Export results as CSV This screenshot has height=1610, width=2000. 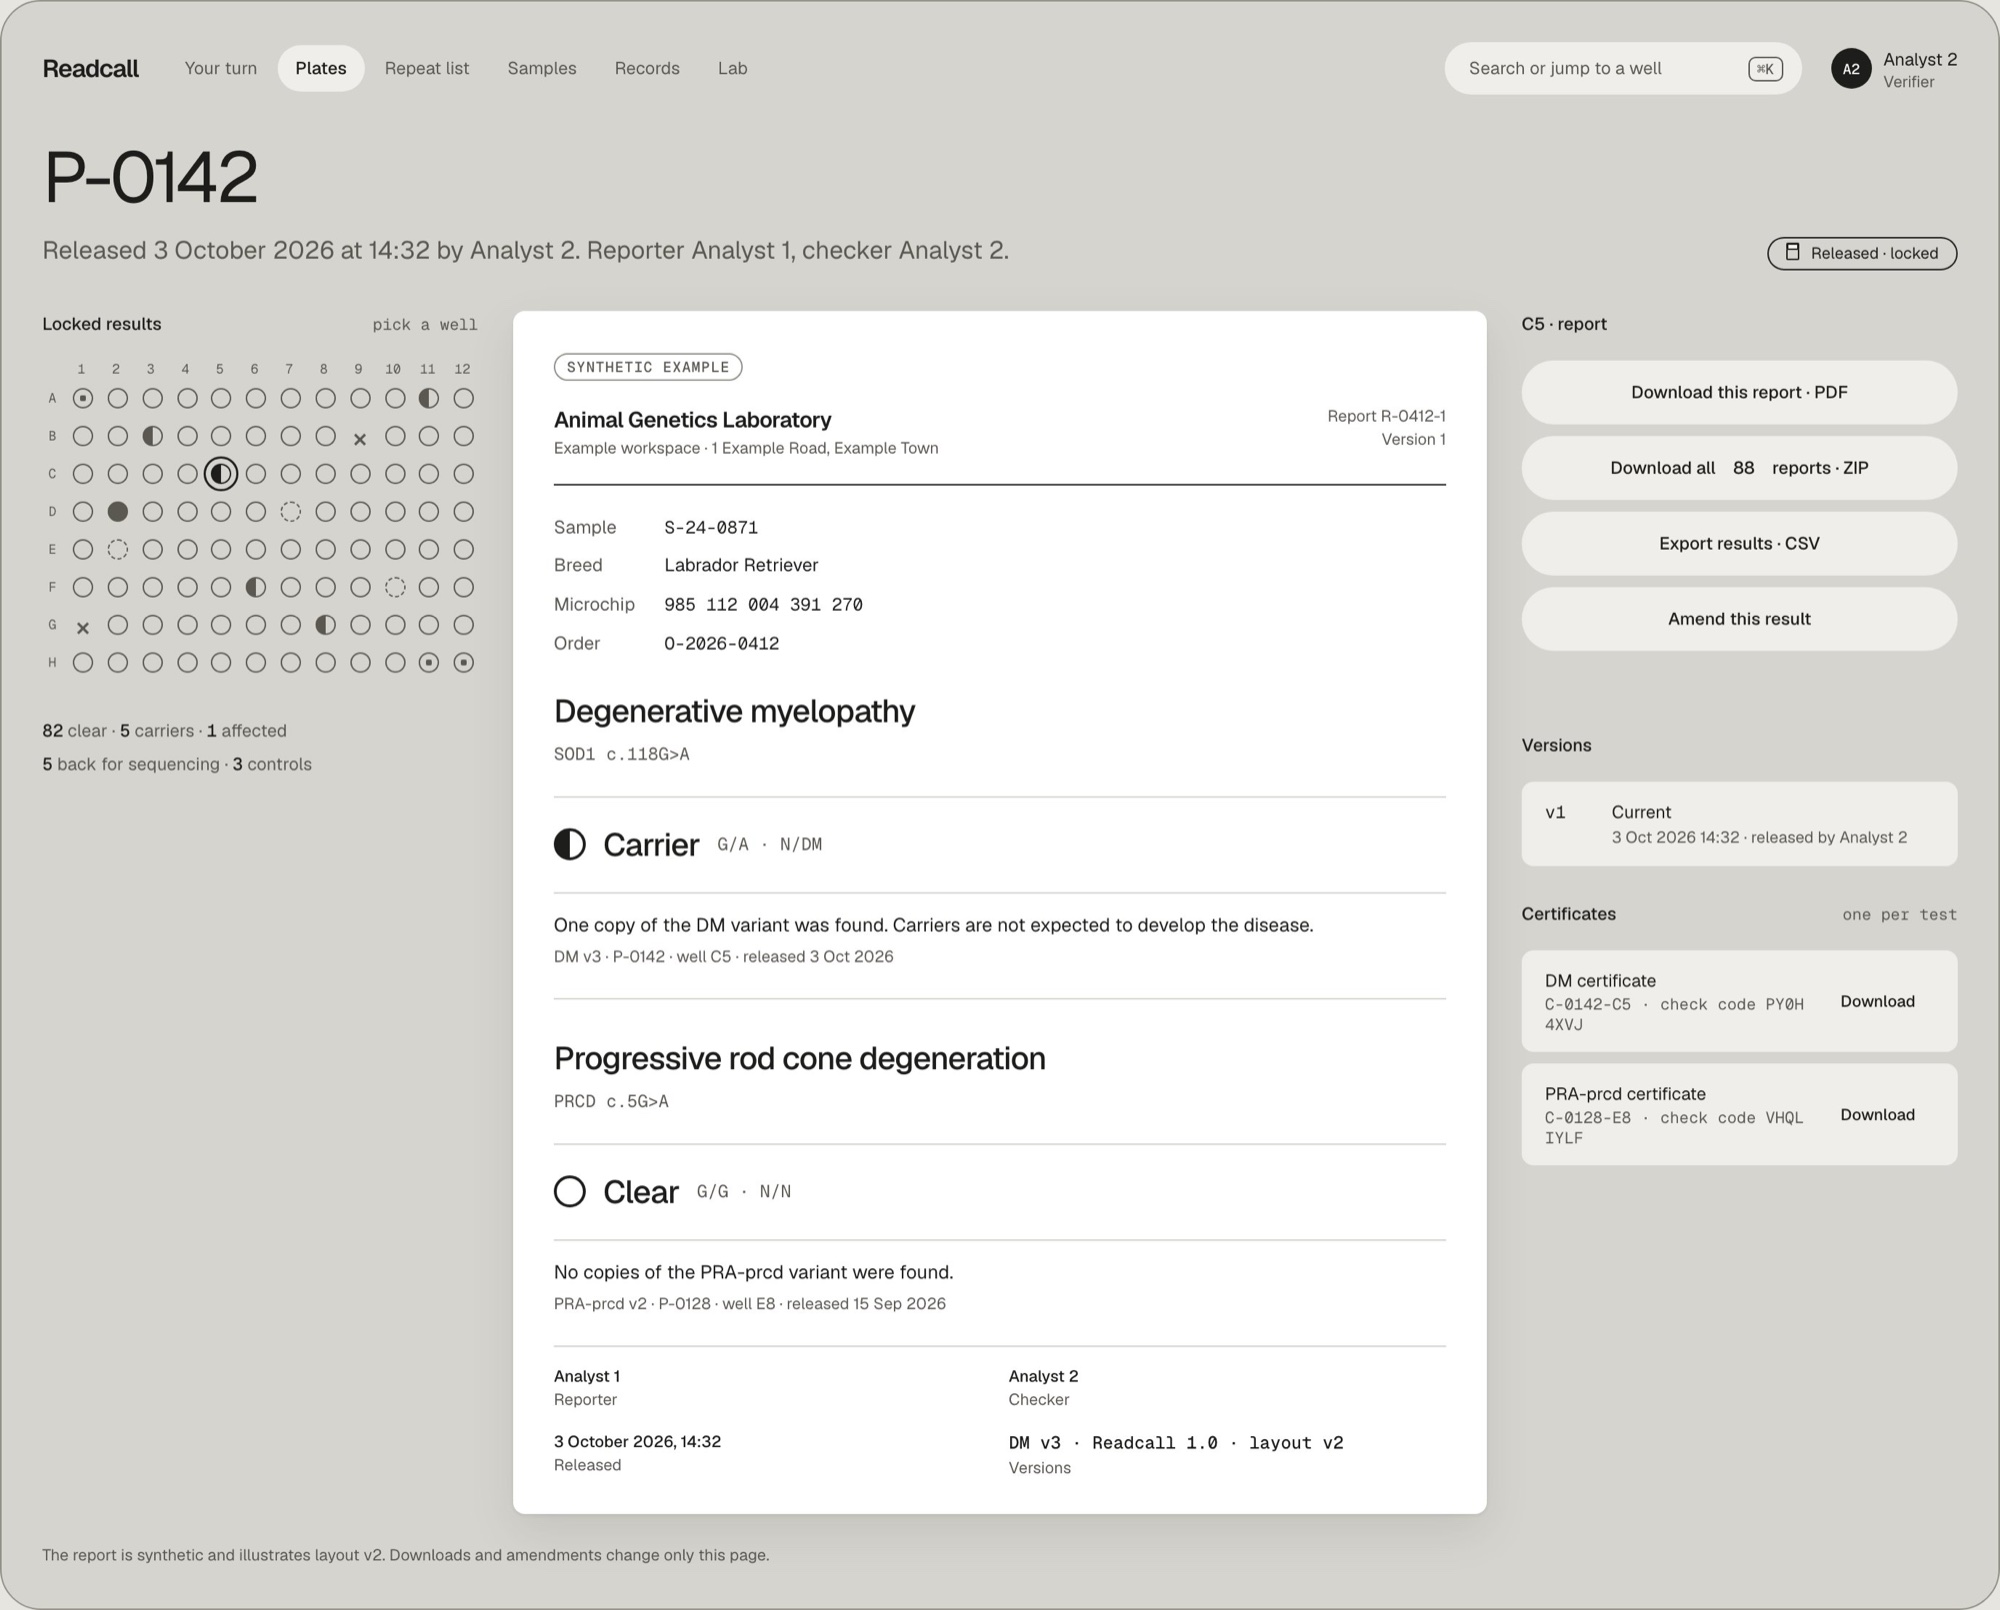1739,543
